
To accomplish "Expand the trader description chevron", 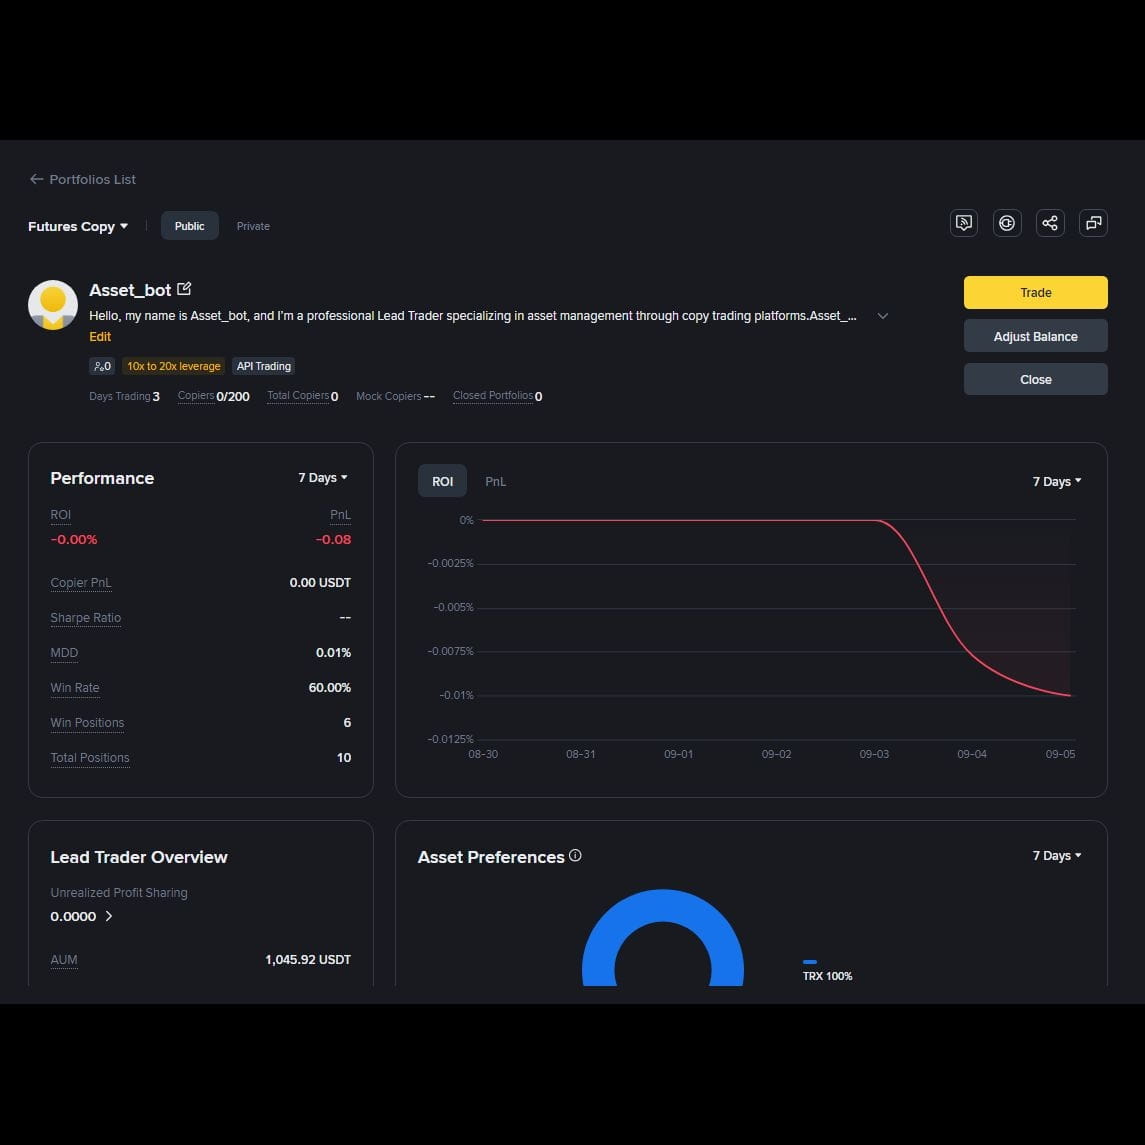I will coord(883,316).
